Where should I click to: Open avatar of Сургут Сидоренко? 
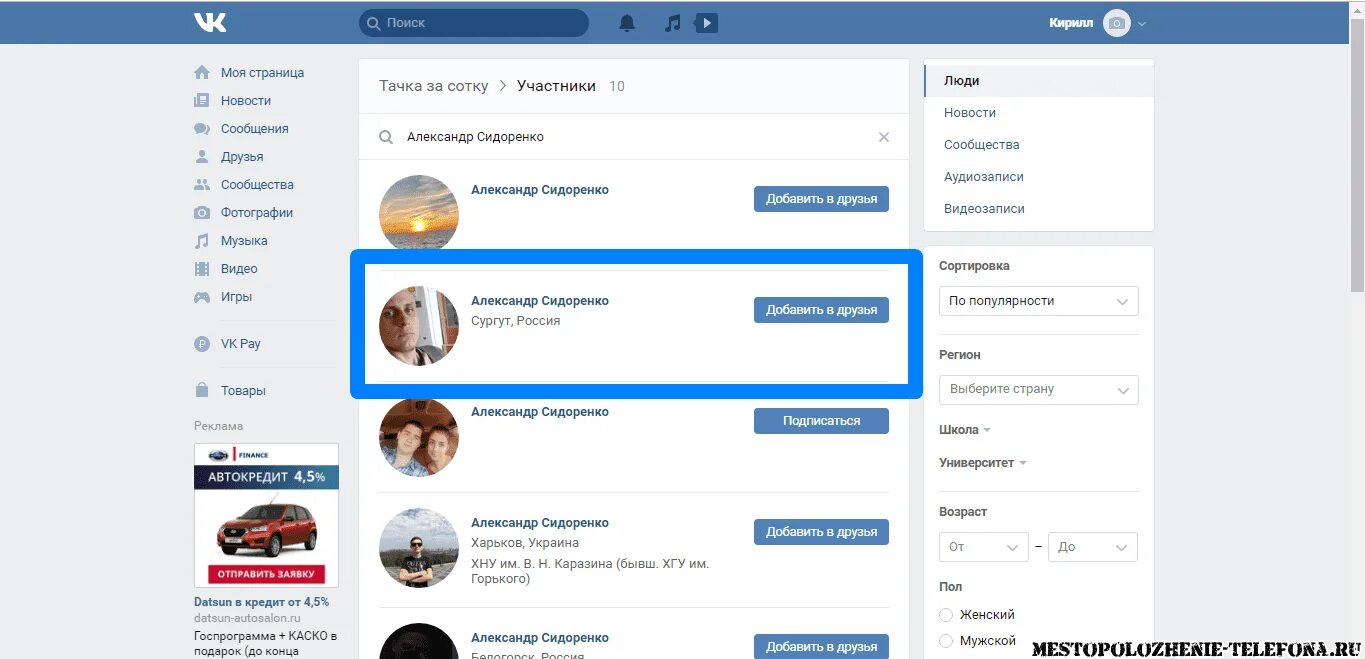[x=419, y=325]
